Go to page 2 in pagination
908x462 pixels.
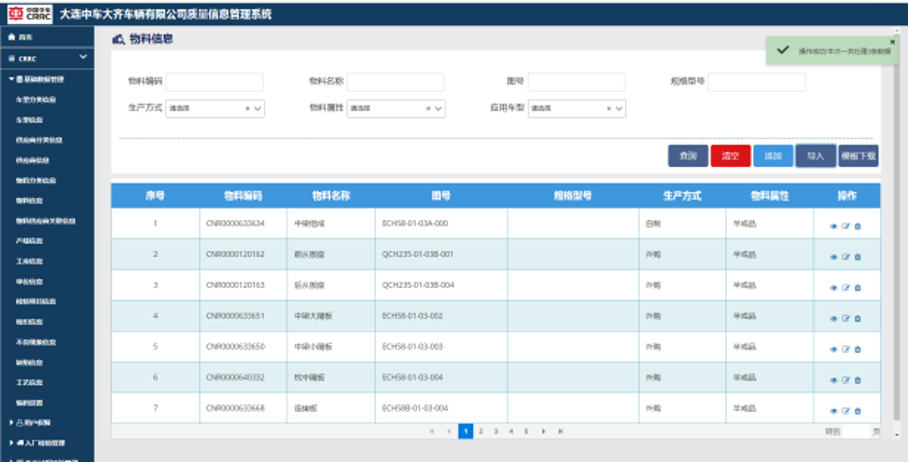point(481,431)
